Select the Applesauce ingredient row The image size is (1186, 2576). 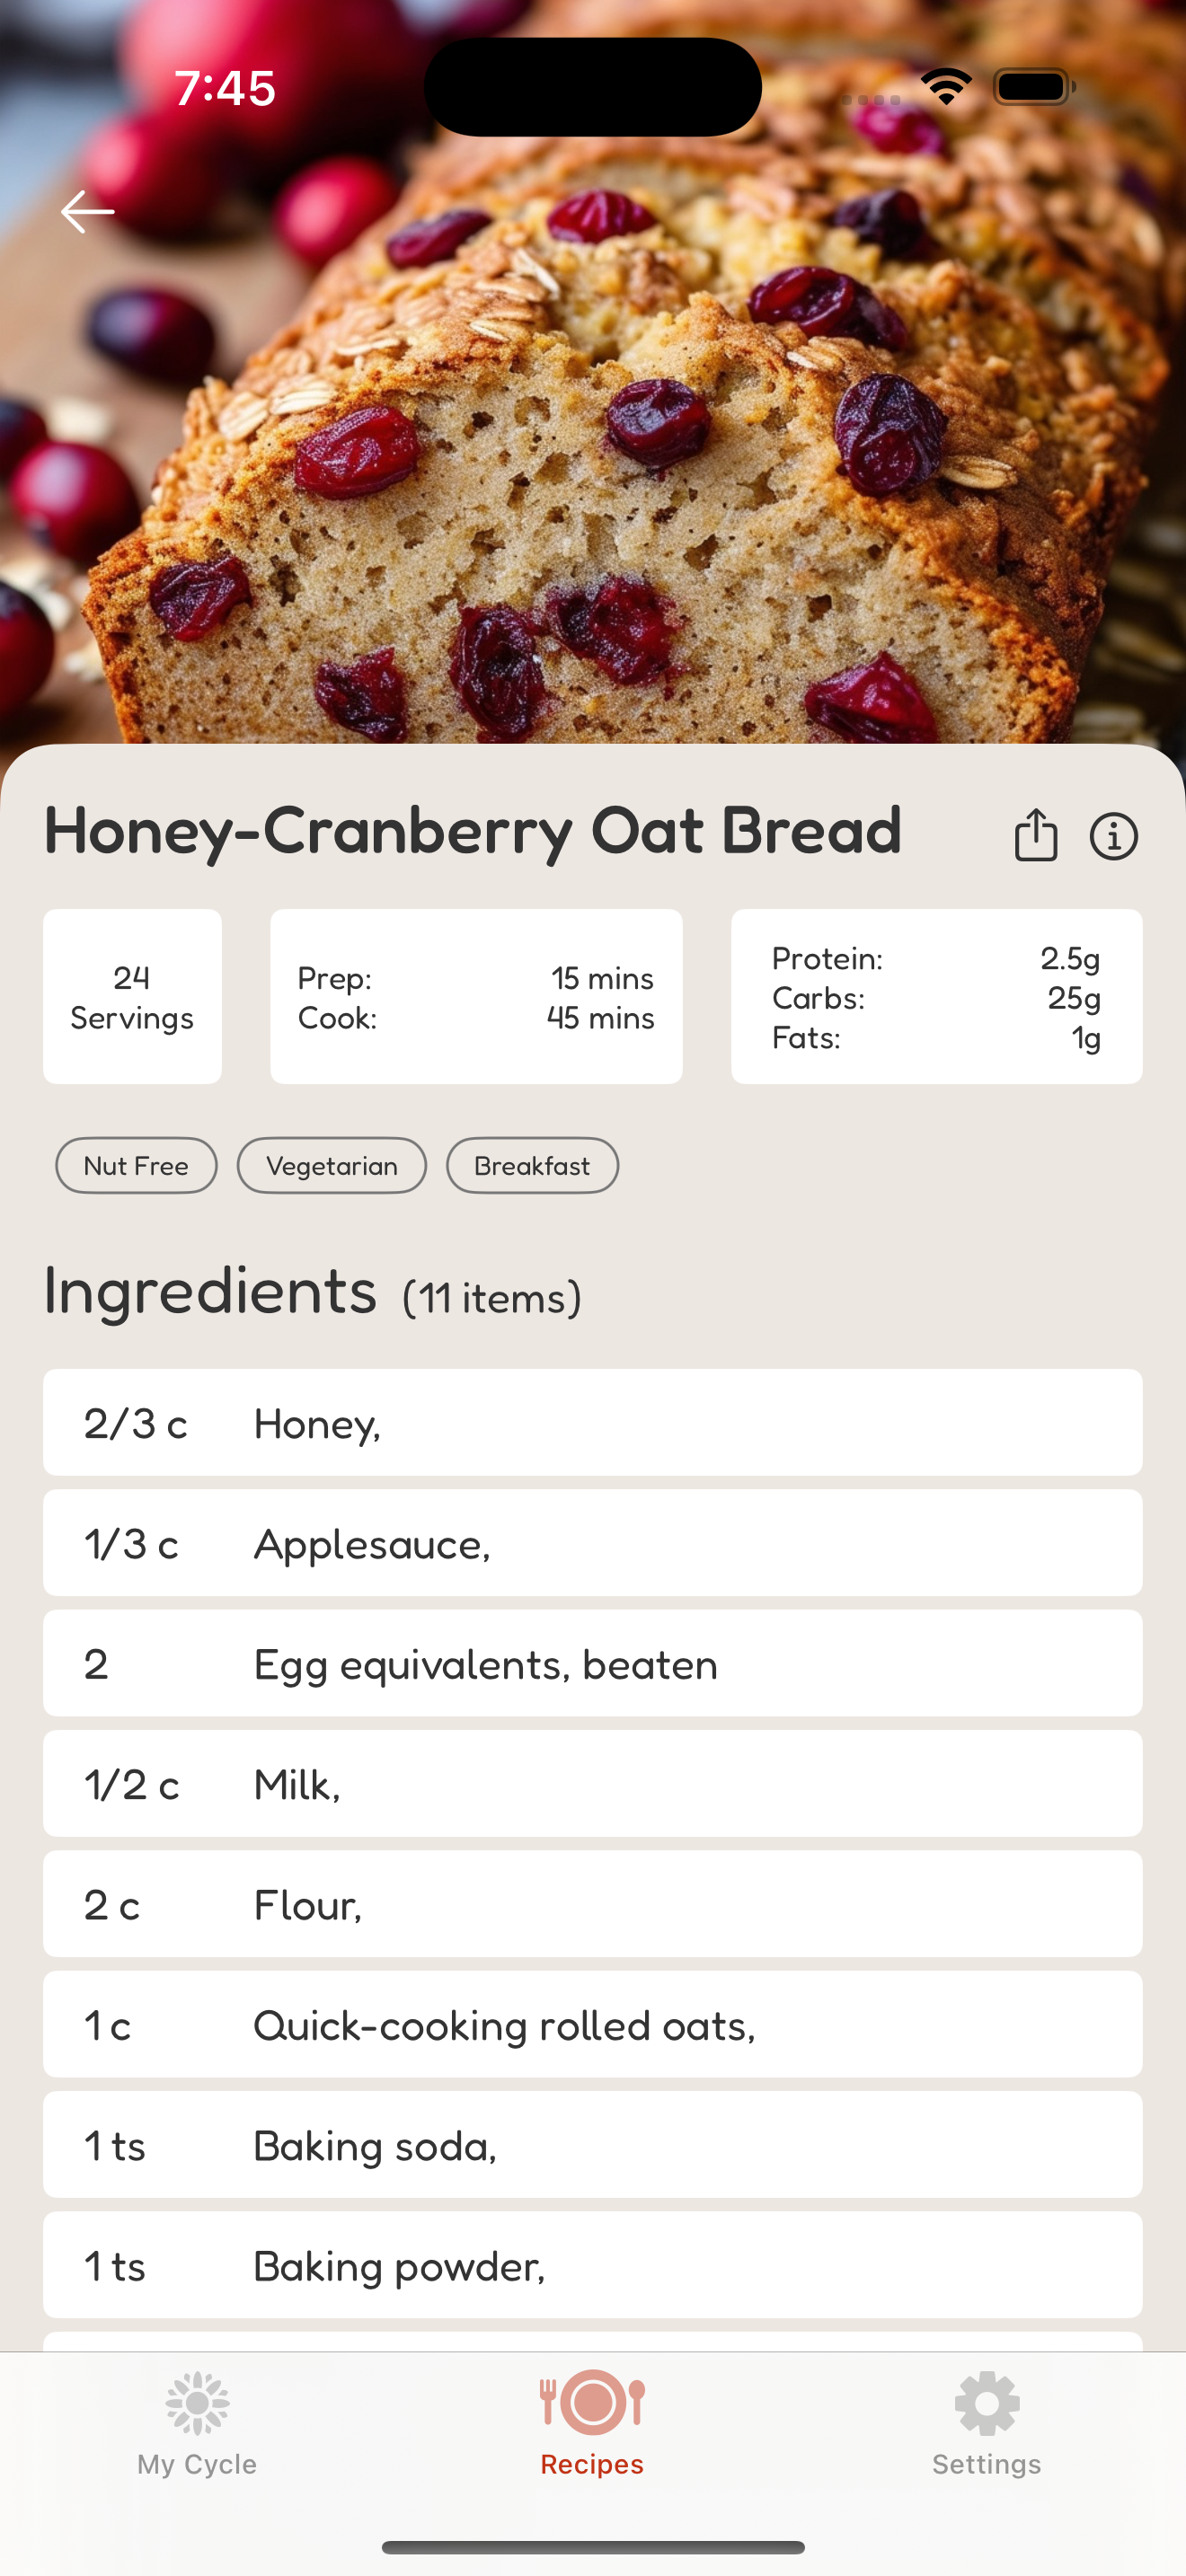pos(592,1543)
